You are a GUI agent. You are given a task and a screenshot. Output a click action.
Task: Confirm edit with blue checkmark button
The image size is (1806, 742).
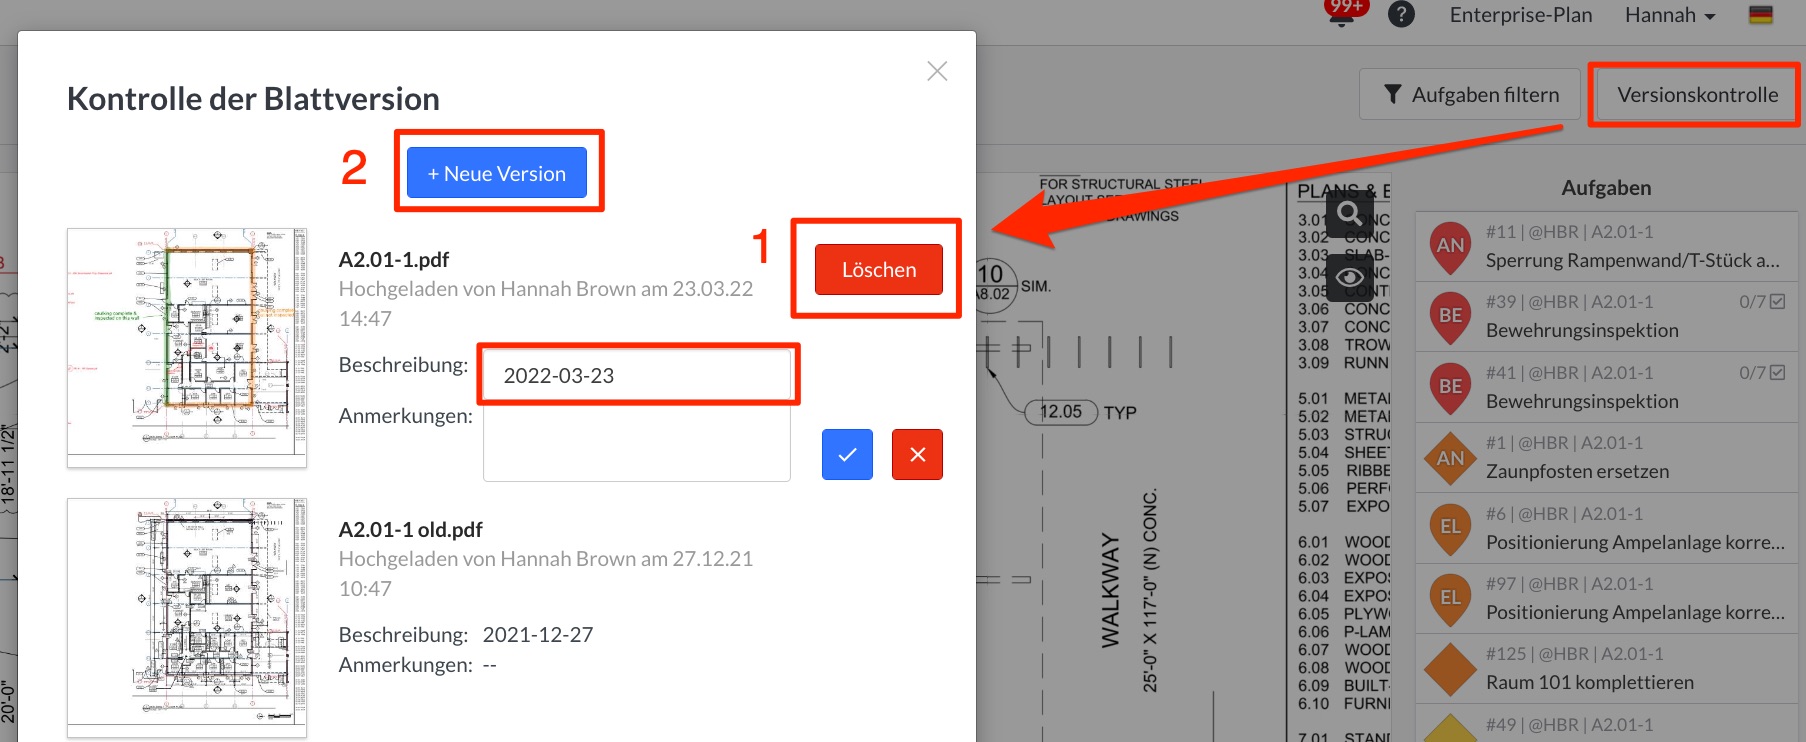click(x=847, y=455)
